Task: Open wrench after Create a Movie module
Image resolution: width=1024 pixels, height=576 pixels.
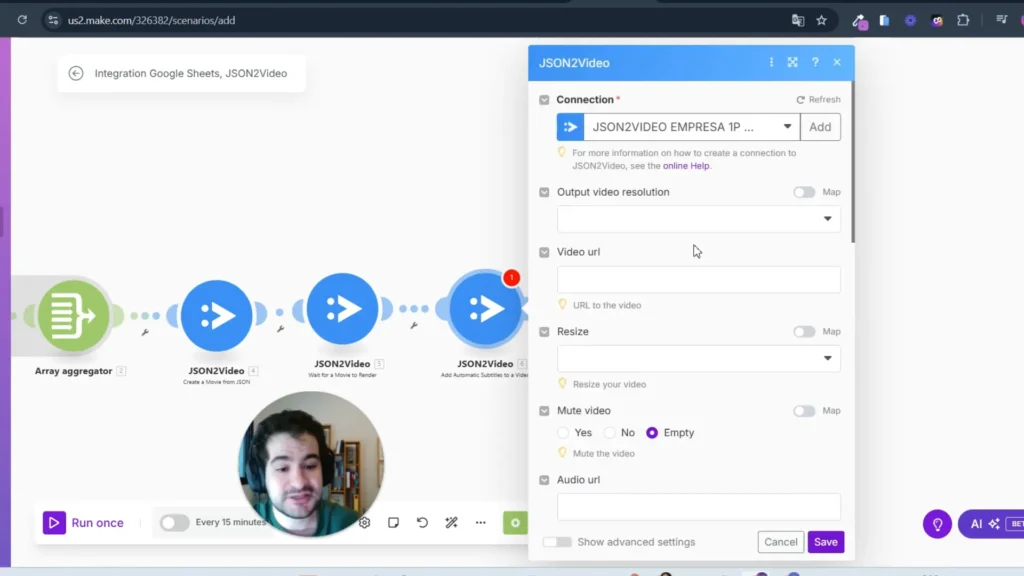Action: [280, 329]
